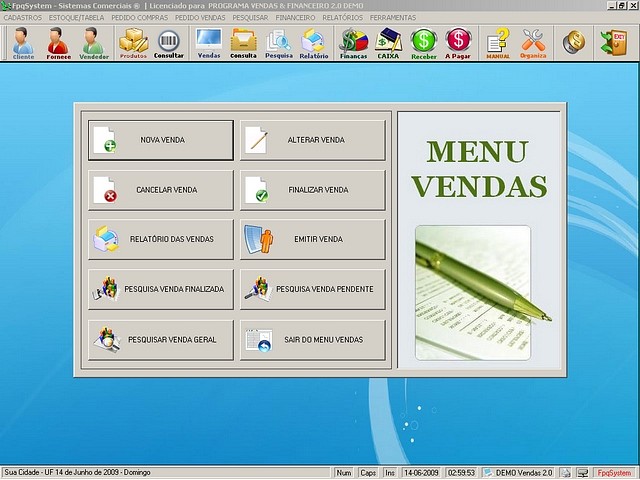Open the Produtos boxes icon
The width and height of the screenshot is (640, 480).
click(x=133, y=43)
